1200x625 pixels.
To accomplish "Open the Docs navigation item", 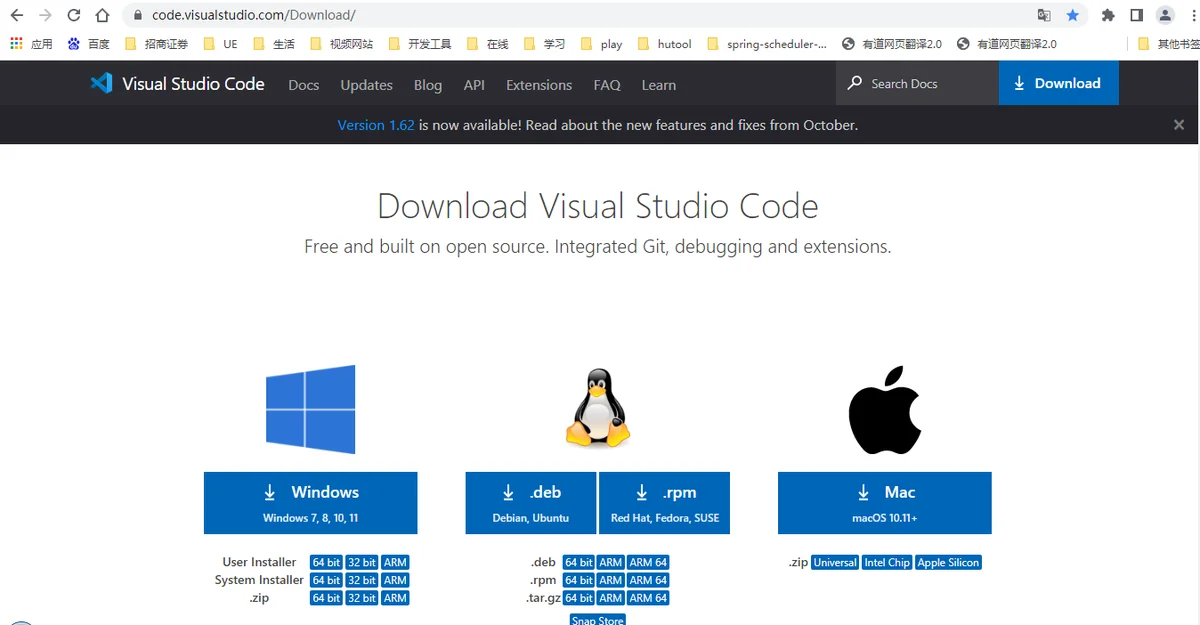I will point(304,85).
